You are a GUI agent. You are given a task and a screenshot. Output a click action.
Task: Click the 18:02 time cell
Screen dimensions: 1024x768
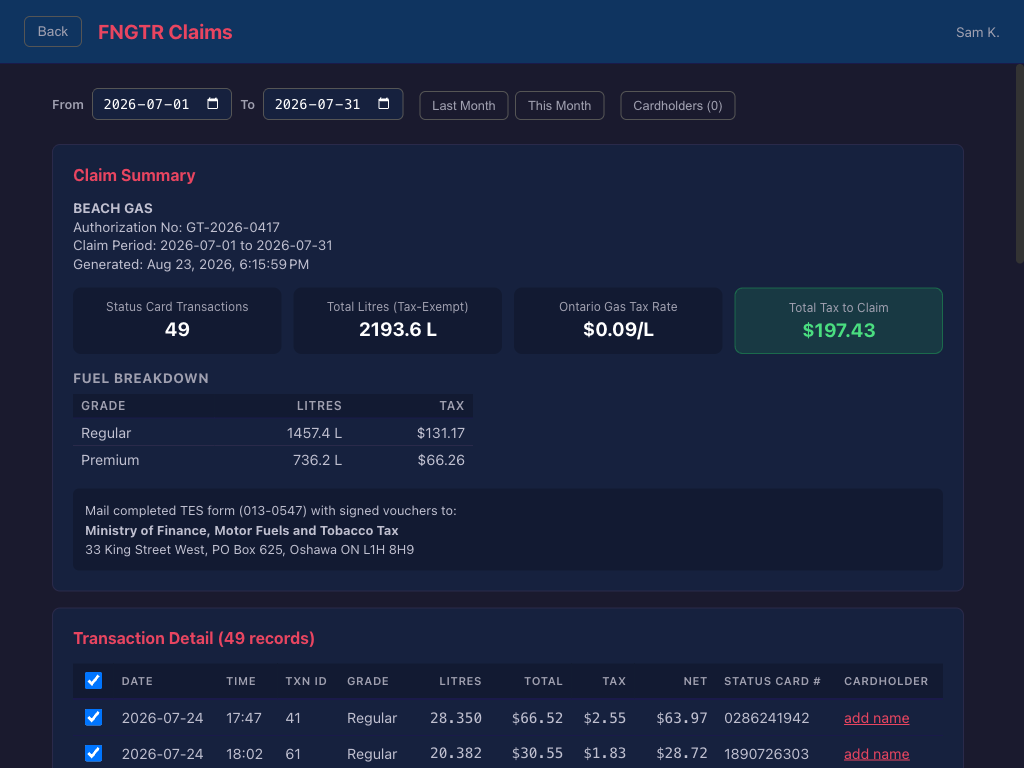244,754
